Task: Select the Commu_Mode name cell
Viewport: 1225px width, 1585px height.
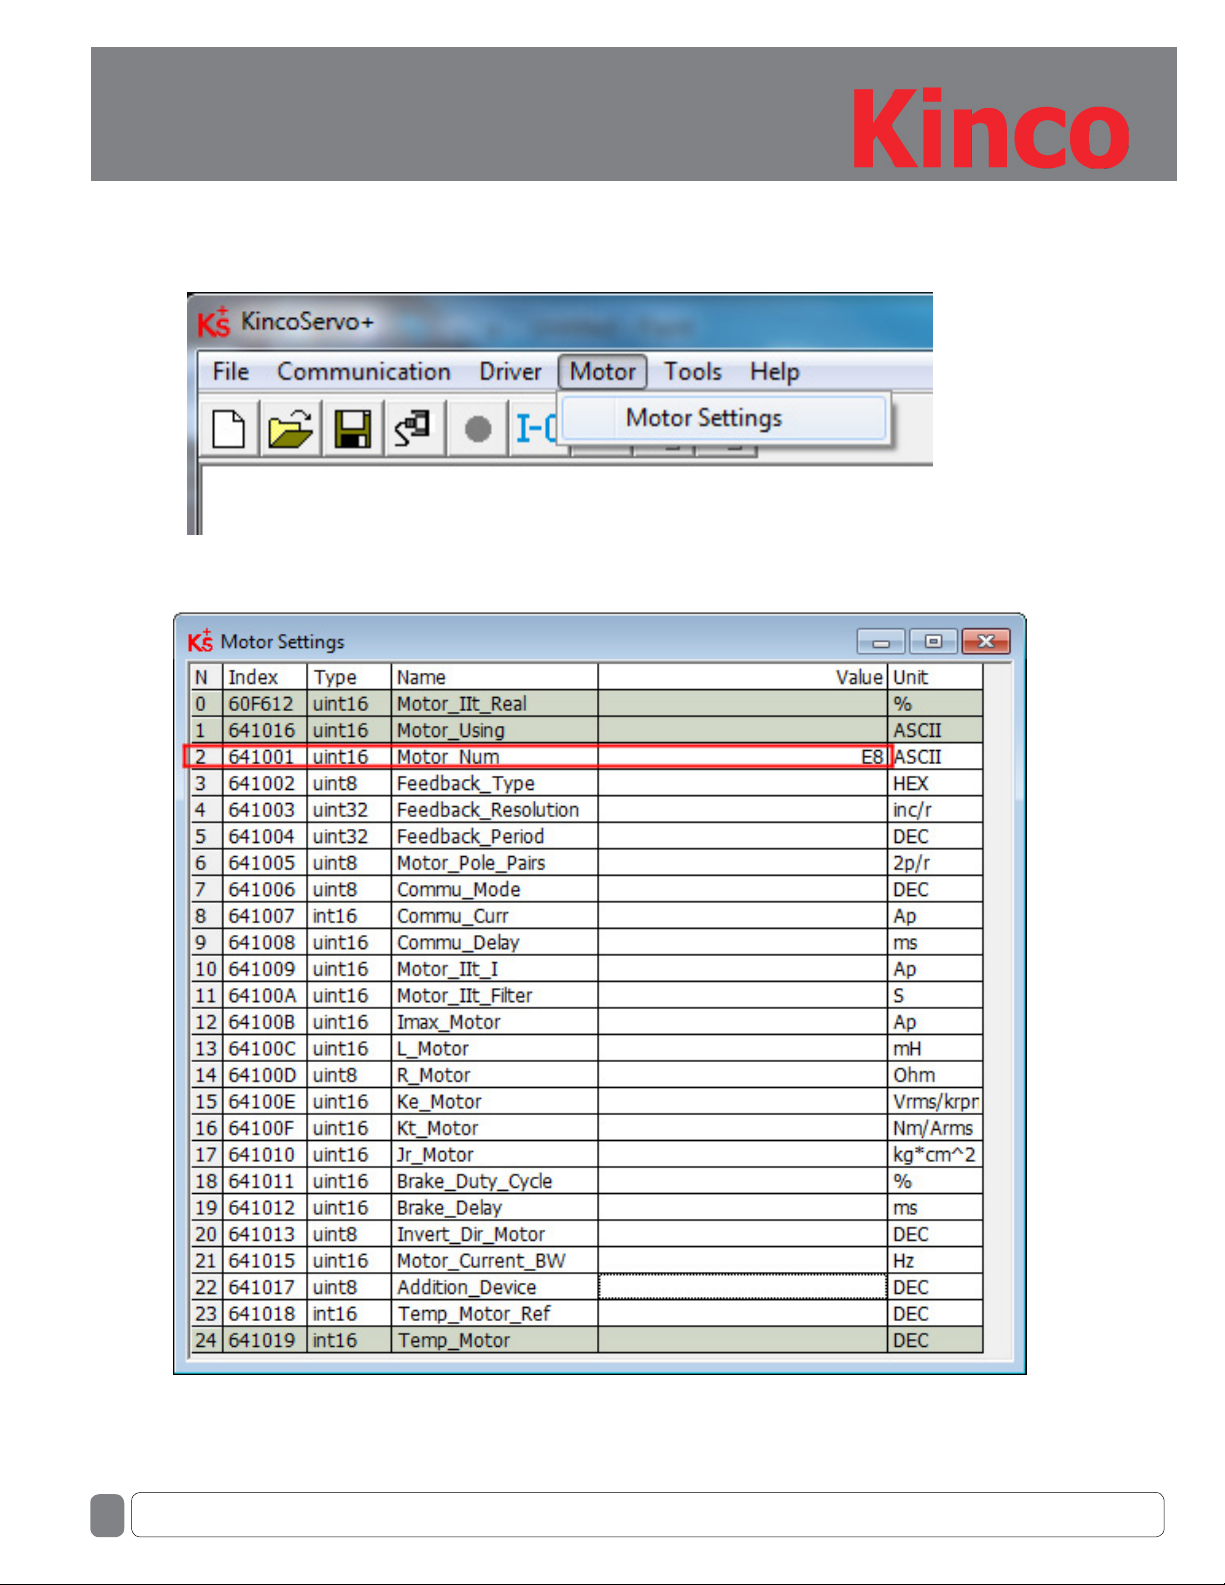Action: coord(494,889)
